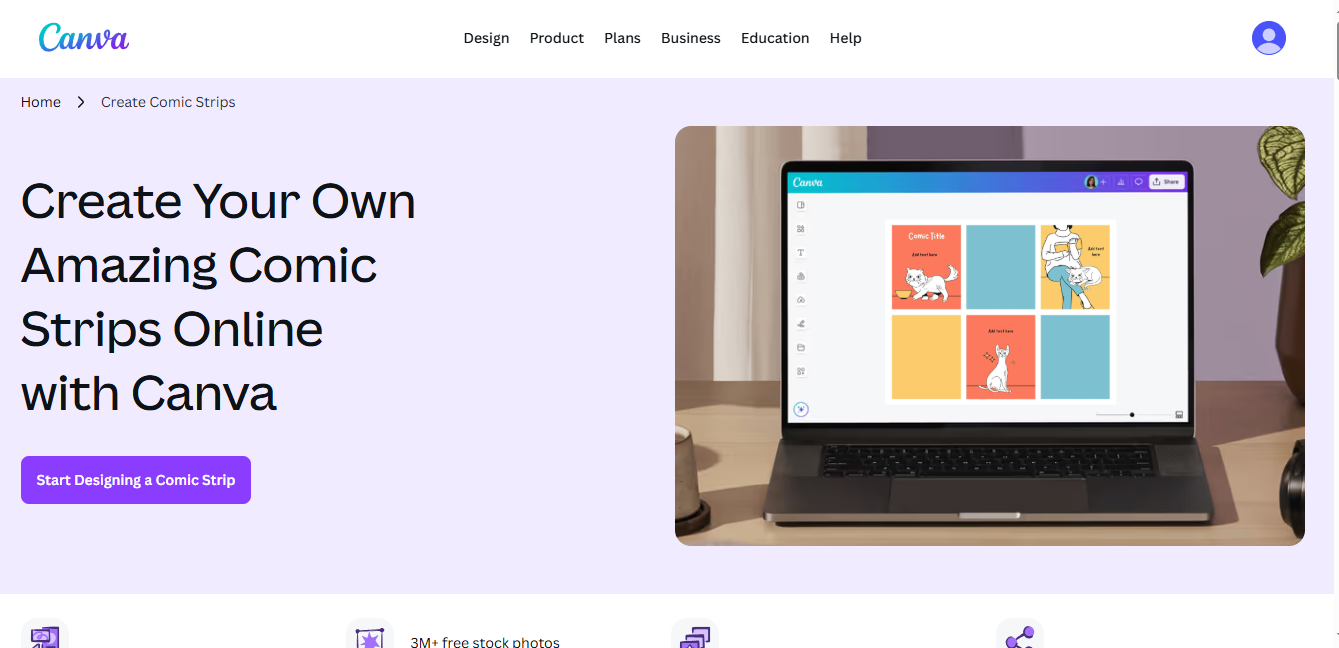Open the Design dropdown in the navigation
Screen dimensions: 1339x648
click(486, 38)
